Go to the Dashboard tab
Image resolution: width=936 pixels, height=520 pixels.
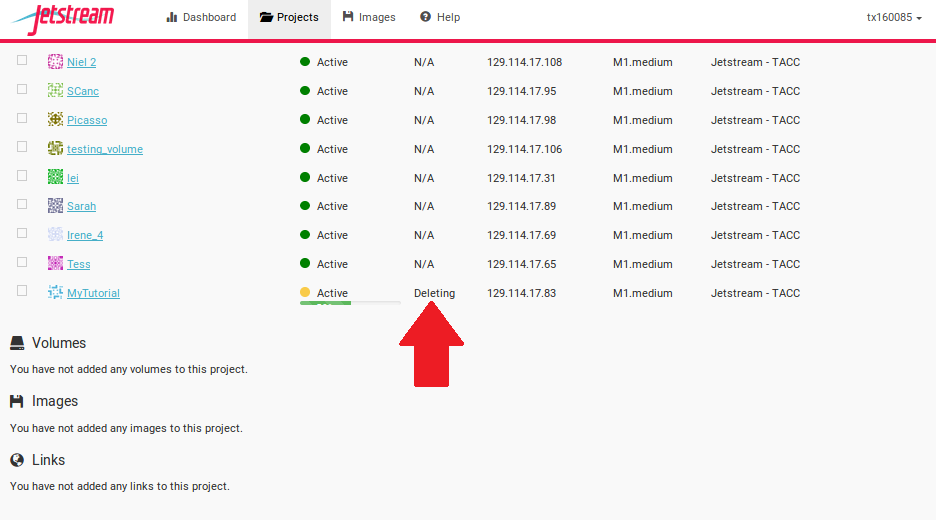[x=201, y=17]
